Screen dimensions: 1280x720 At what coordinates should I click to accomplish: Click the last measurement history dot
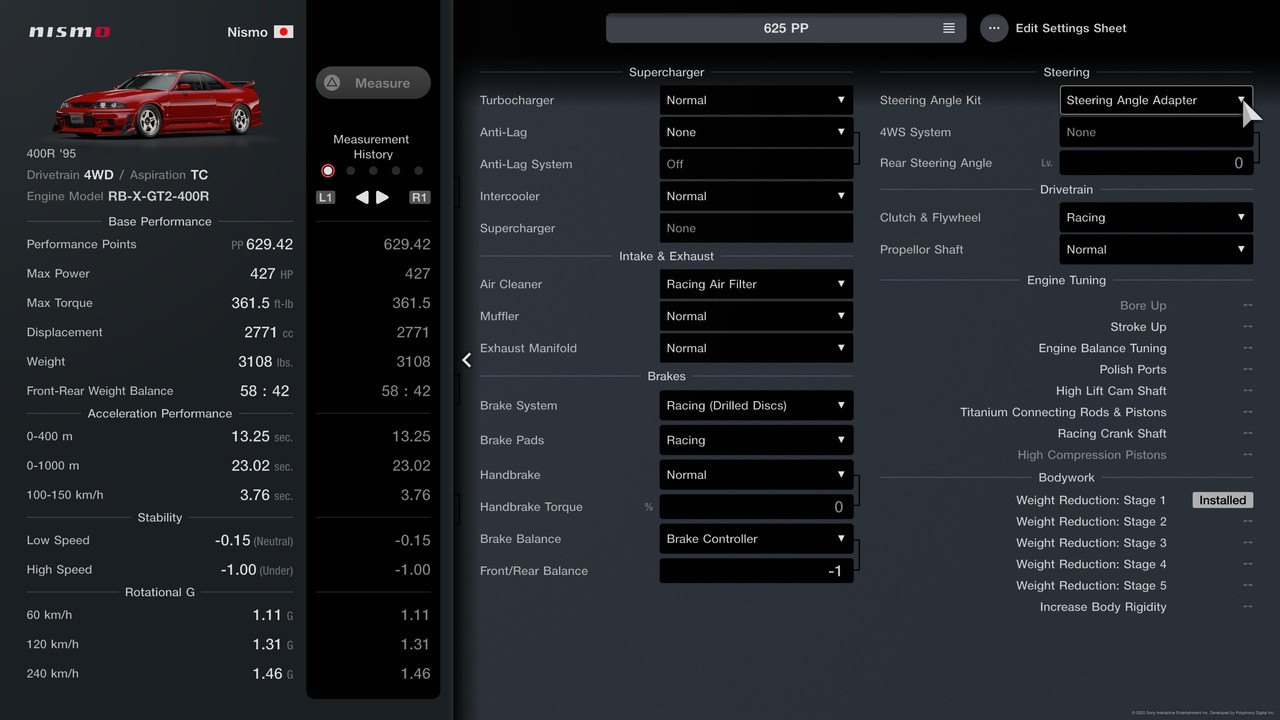click(x=418, y=171)
